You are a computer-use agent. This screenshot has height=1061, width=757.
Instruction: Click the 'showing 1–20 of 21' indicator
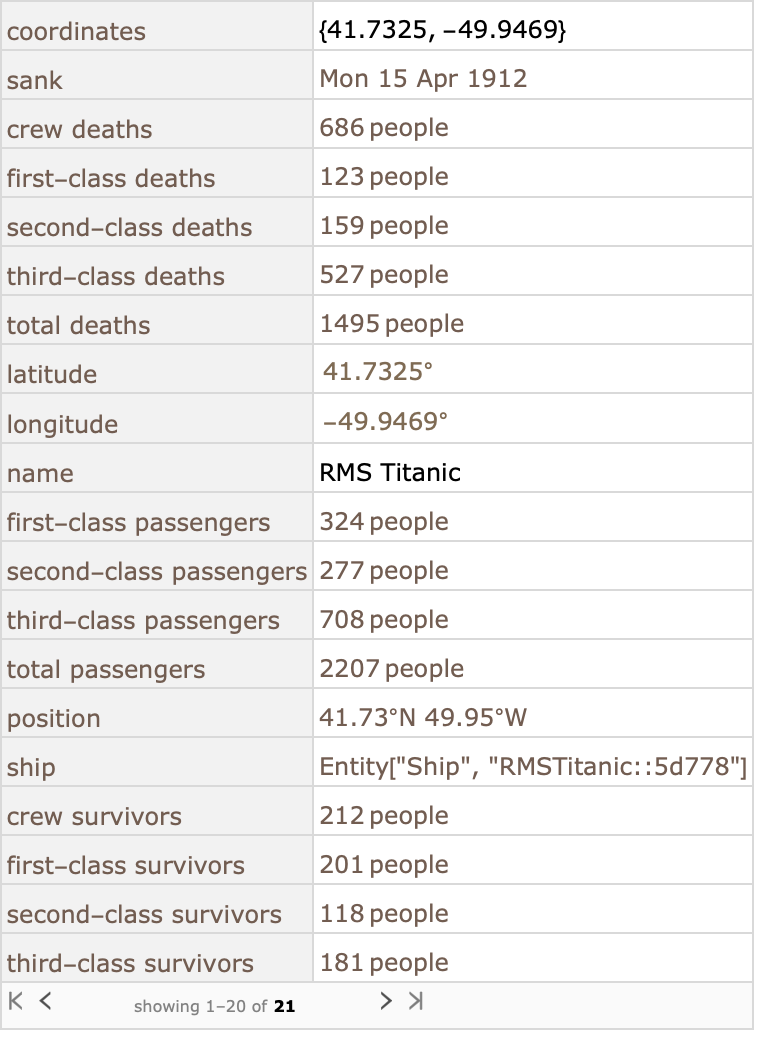coord(214,1006)
